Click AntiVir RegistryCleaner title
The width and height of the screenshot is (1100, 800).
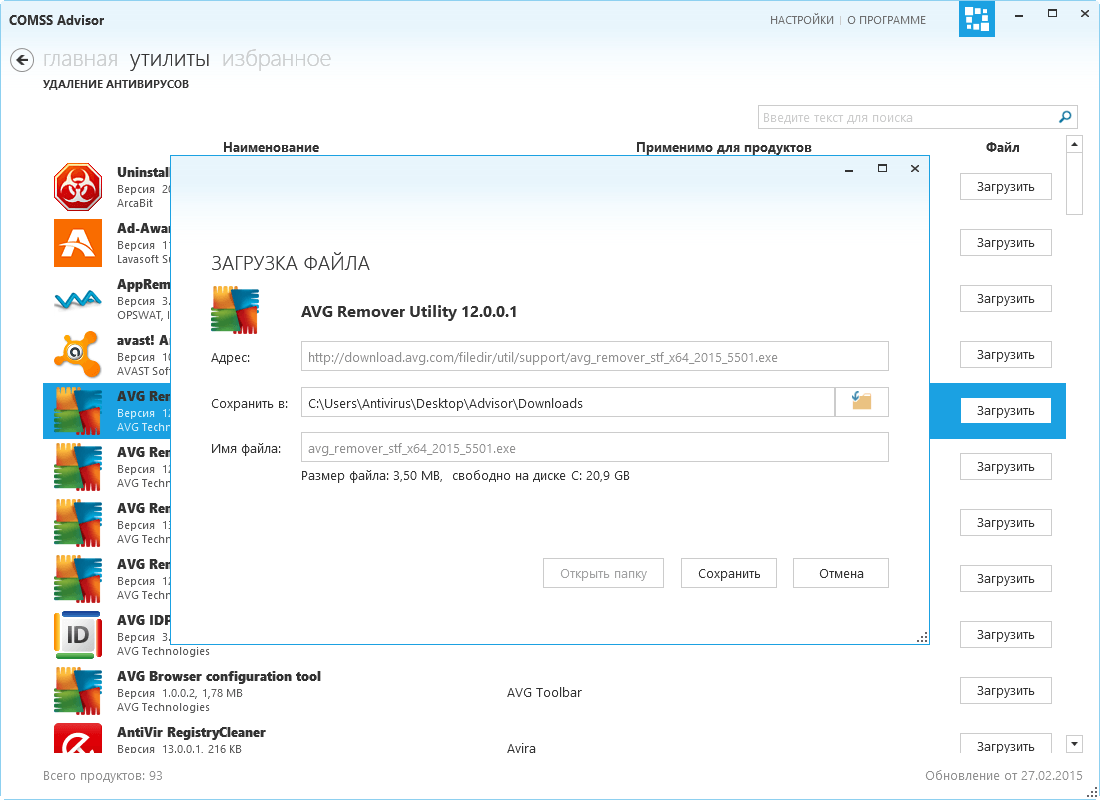(191, 732)
